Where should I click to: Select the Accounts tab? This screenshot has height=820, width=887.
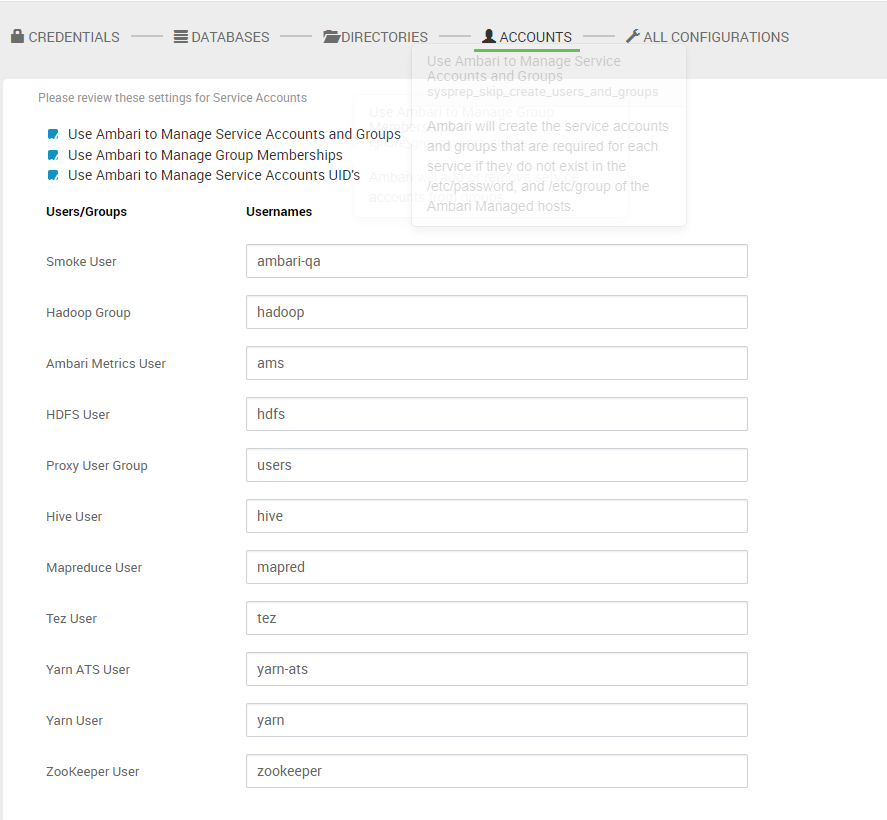coord(527,37)
